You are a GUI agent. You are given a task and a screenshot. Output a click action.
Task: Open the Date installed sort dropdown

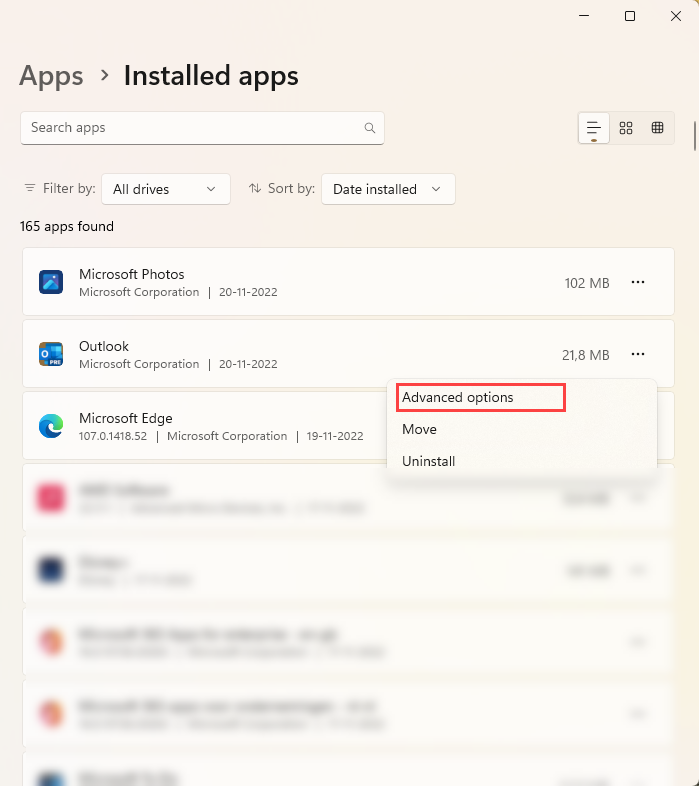pyautogui.click(x=388, y=189)
